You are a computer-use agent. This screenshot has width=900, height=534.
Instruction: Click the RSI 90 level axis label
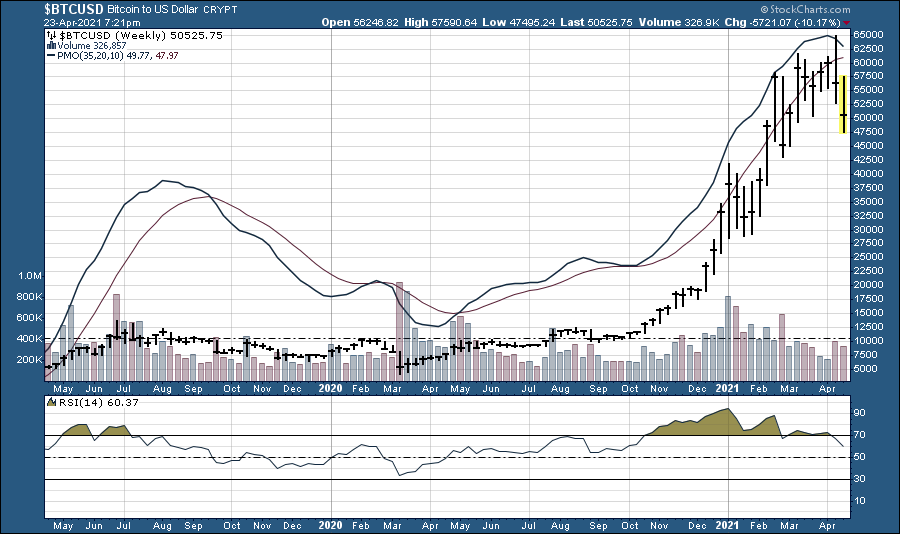pyautogui.click(x=858, y=412)
